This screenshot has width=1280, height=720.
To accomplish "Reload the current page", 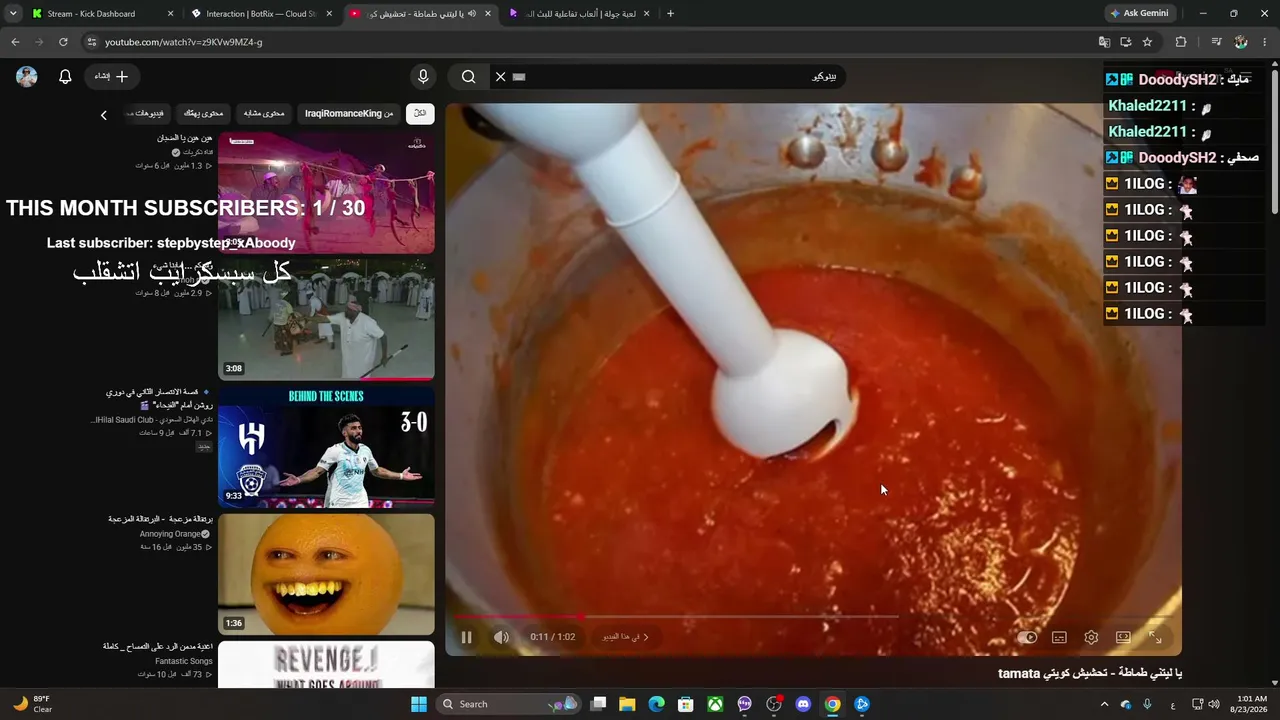I will click(63, 42).
